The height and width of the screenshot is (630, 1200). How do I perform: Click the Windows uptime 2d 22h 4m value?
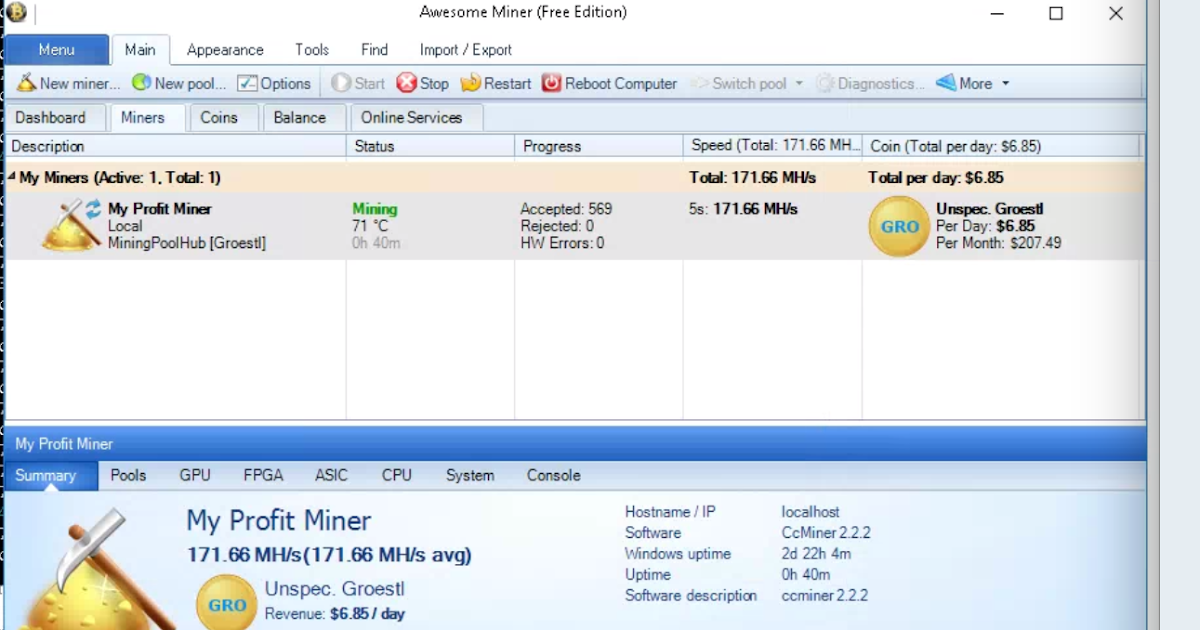pos(816,554)
